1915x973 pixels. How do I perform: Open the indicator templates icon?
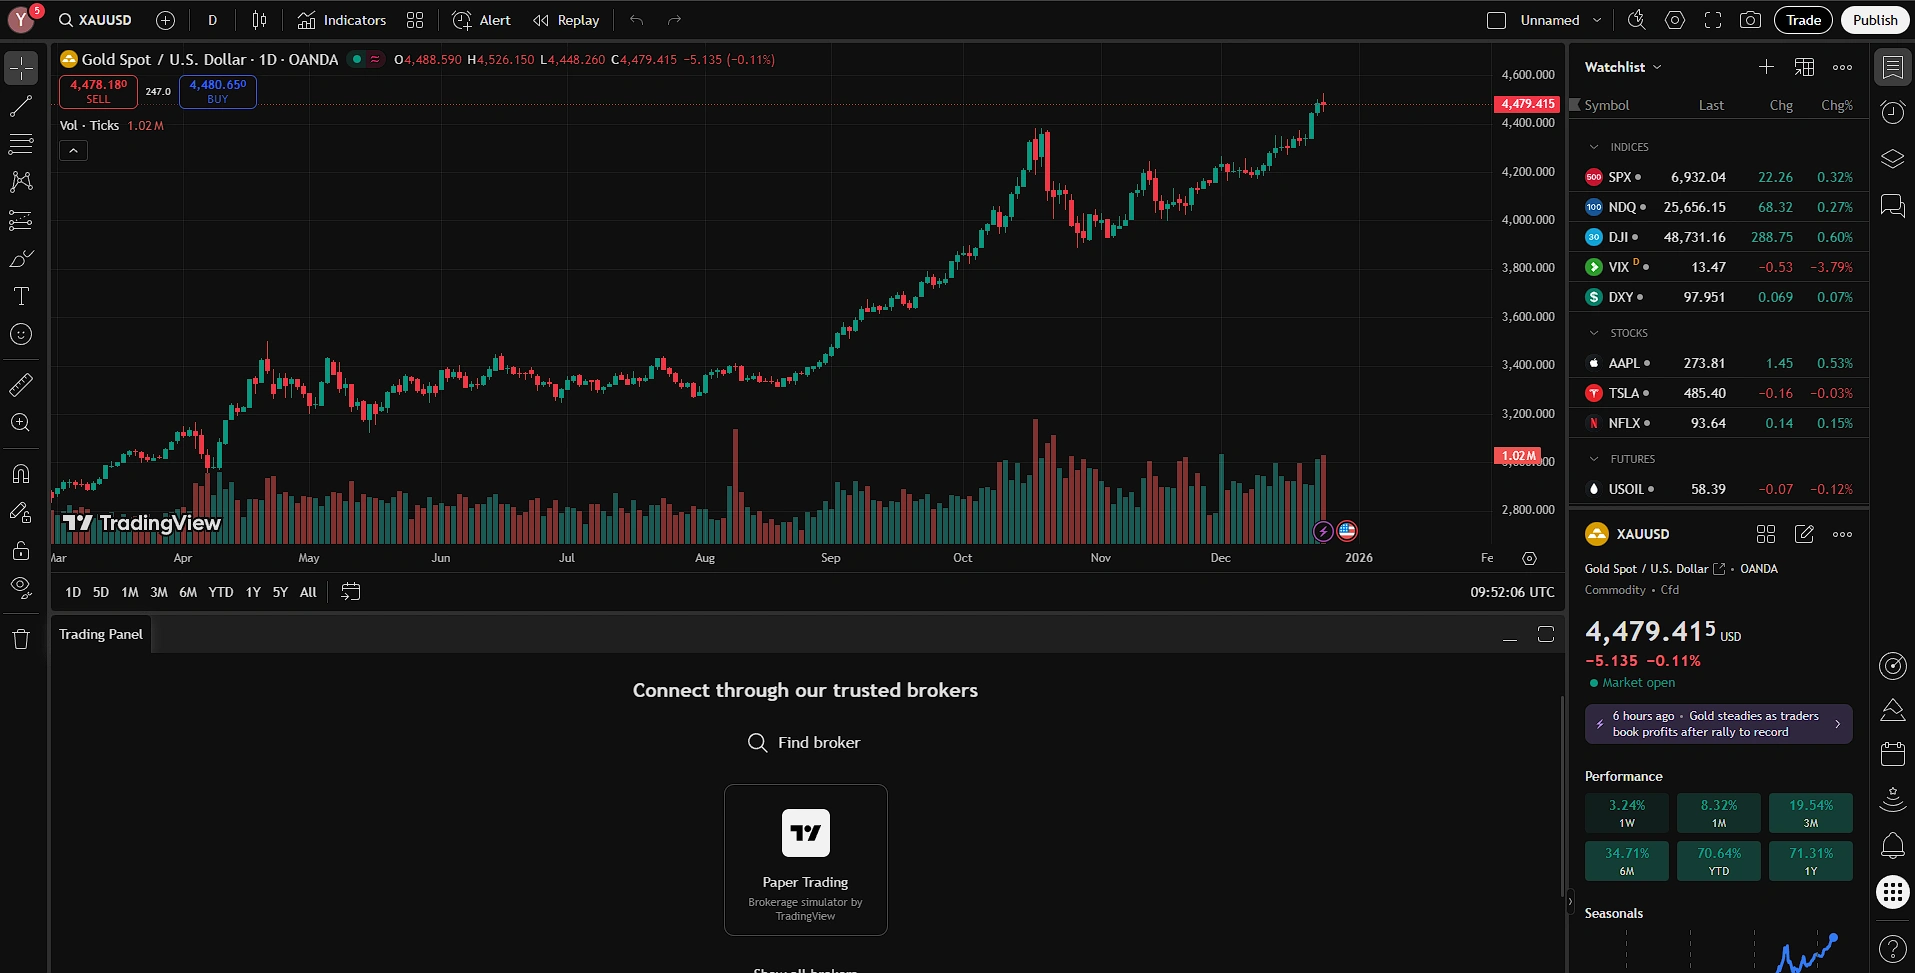click(415, 20)
